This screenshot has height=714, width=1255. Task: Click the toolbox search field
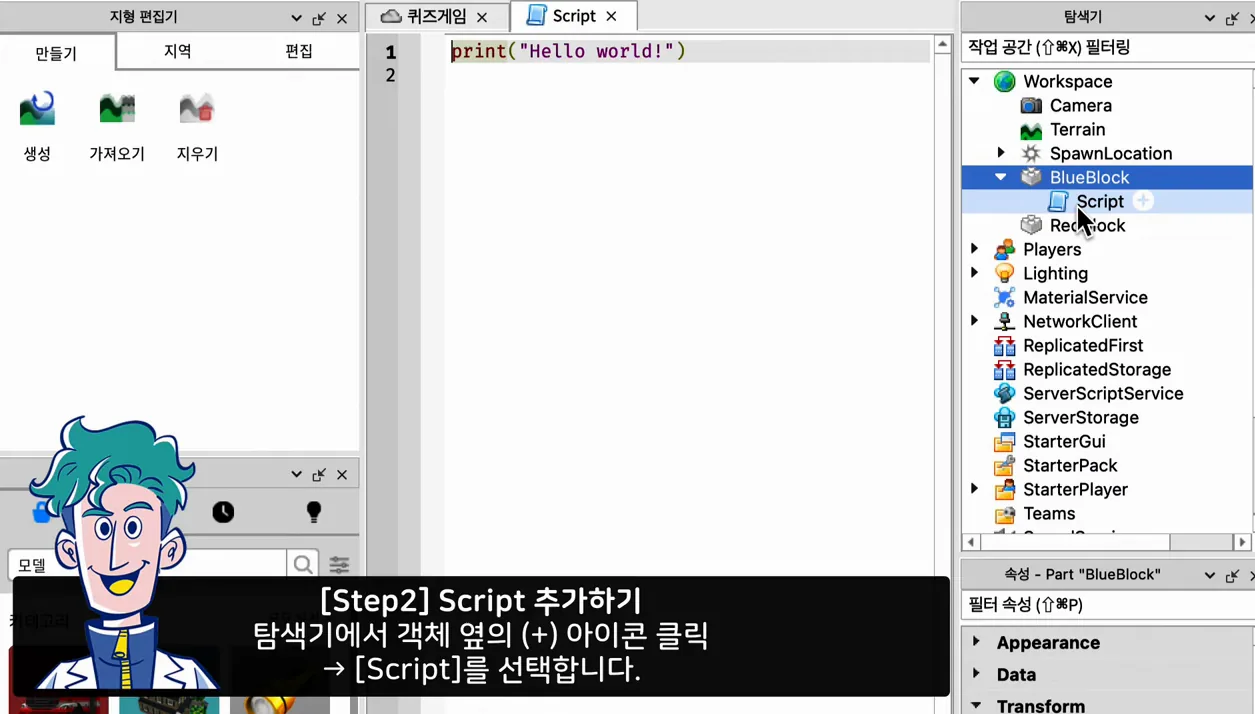pyautogui.click(x=147, y=565)
